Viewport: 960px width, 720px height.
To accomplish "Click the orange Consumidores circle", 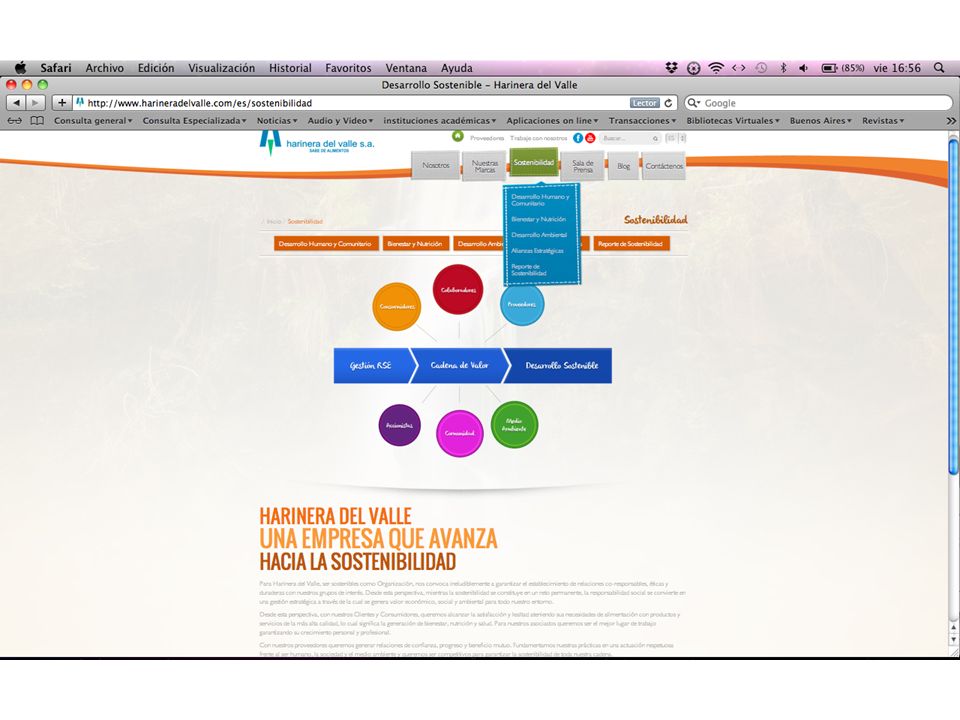I will (x=397, y=306).
